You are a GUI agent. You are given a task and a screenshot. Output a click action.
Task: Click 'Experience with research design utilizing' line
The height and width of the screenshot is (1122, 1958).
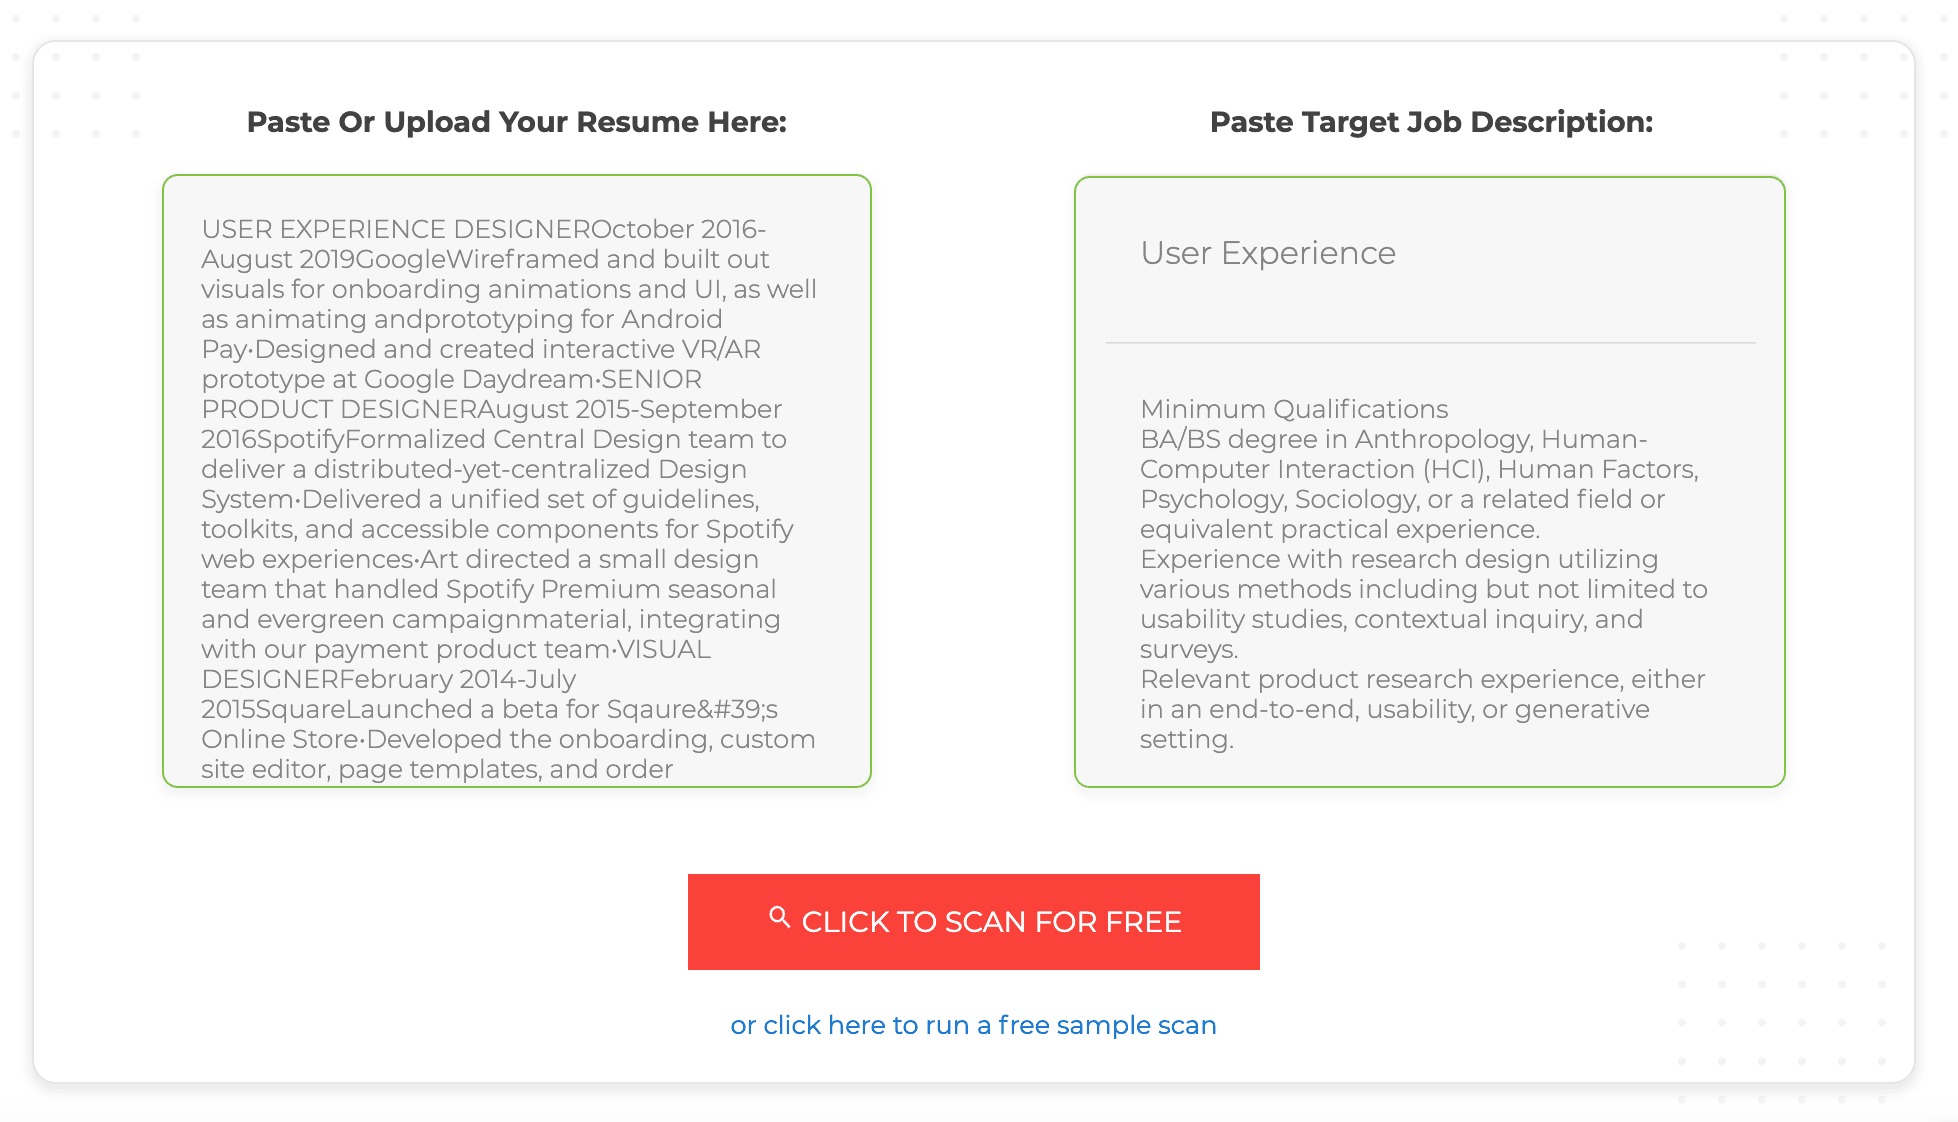coord(1398,559)
